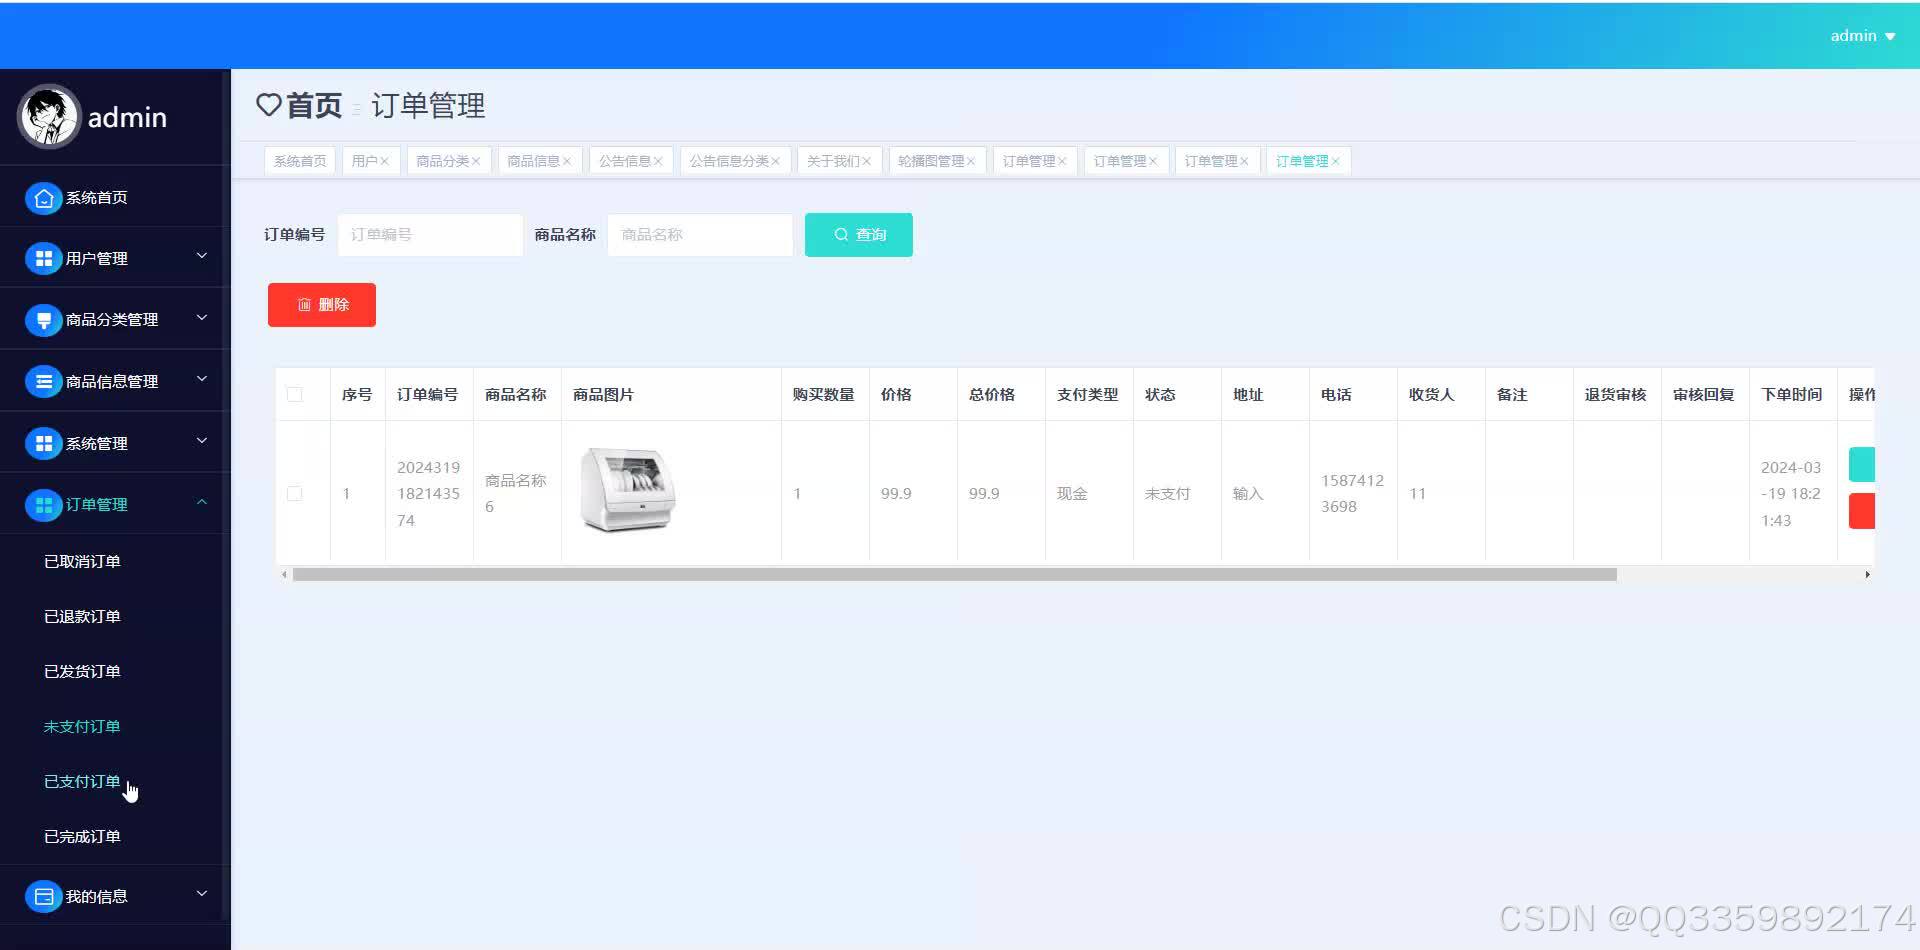The height and width of the screenshot is (950, 1920).
Task: Click the heart icon beside 首页
Action: click(x=268, y=105)
